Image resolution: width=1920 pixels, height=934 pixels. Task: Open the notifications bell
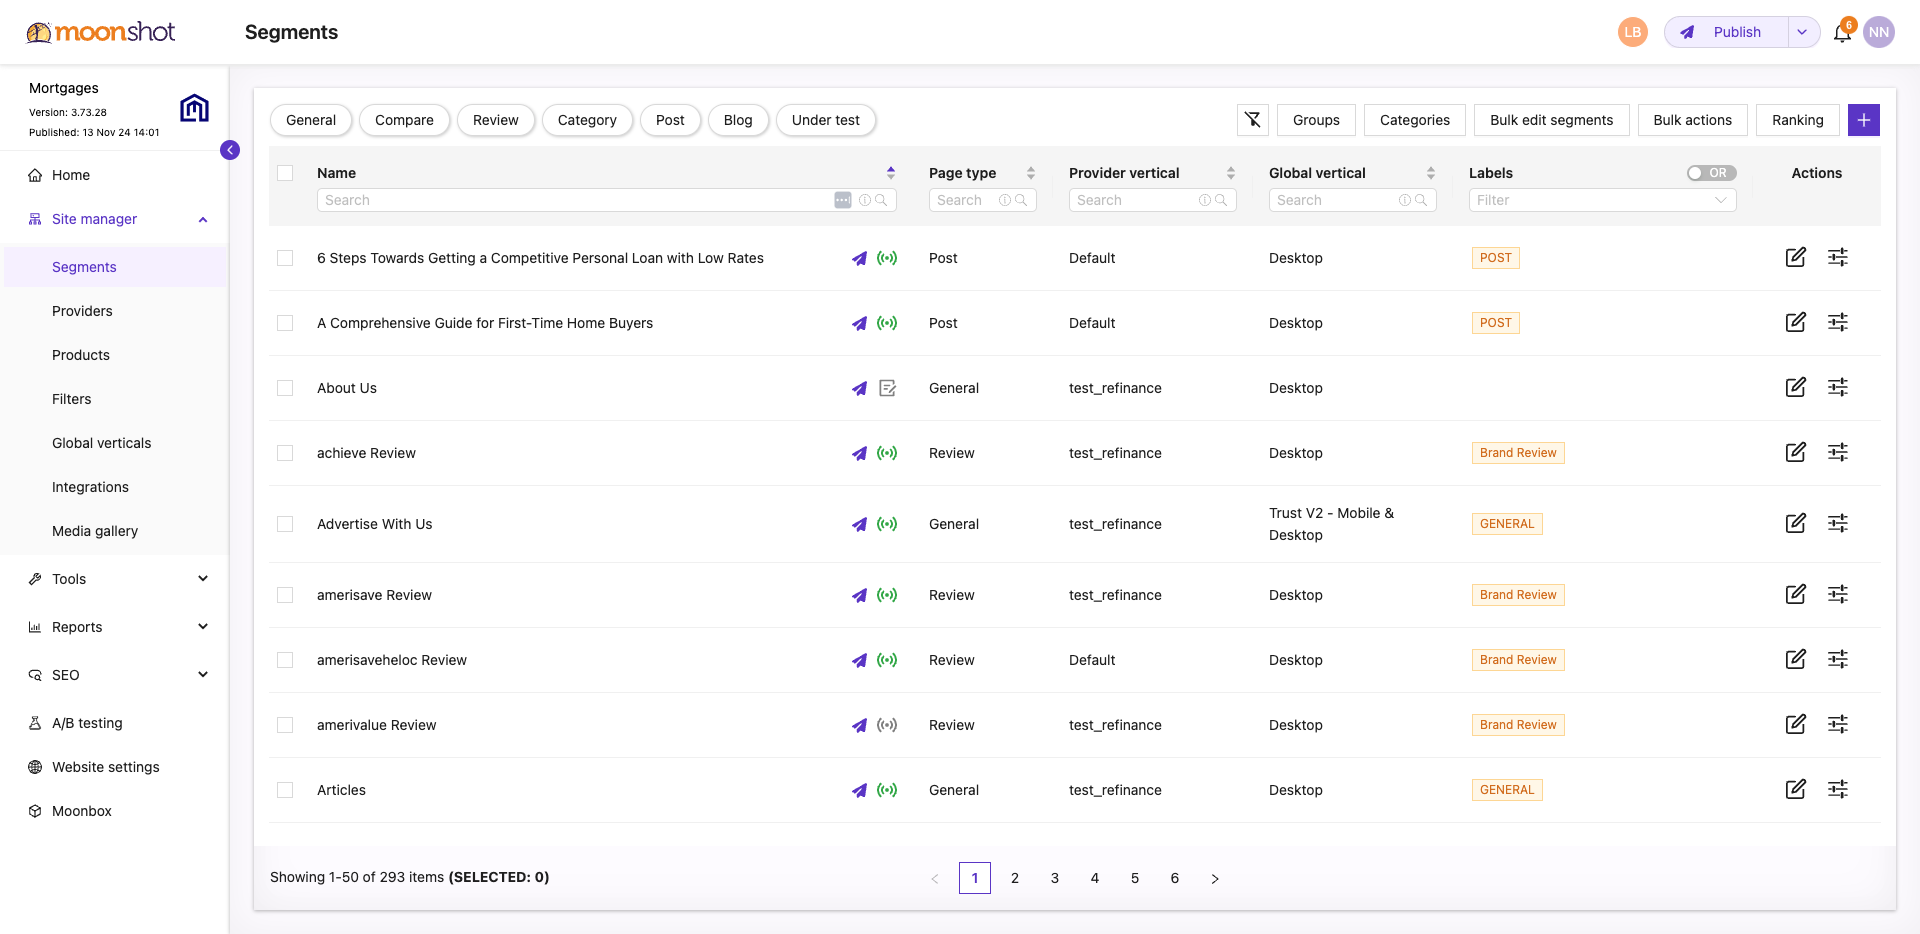coord(1842,33)
